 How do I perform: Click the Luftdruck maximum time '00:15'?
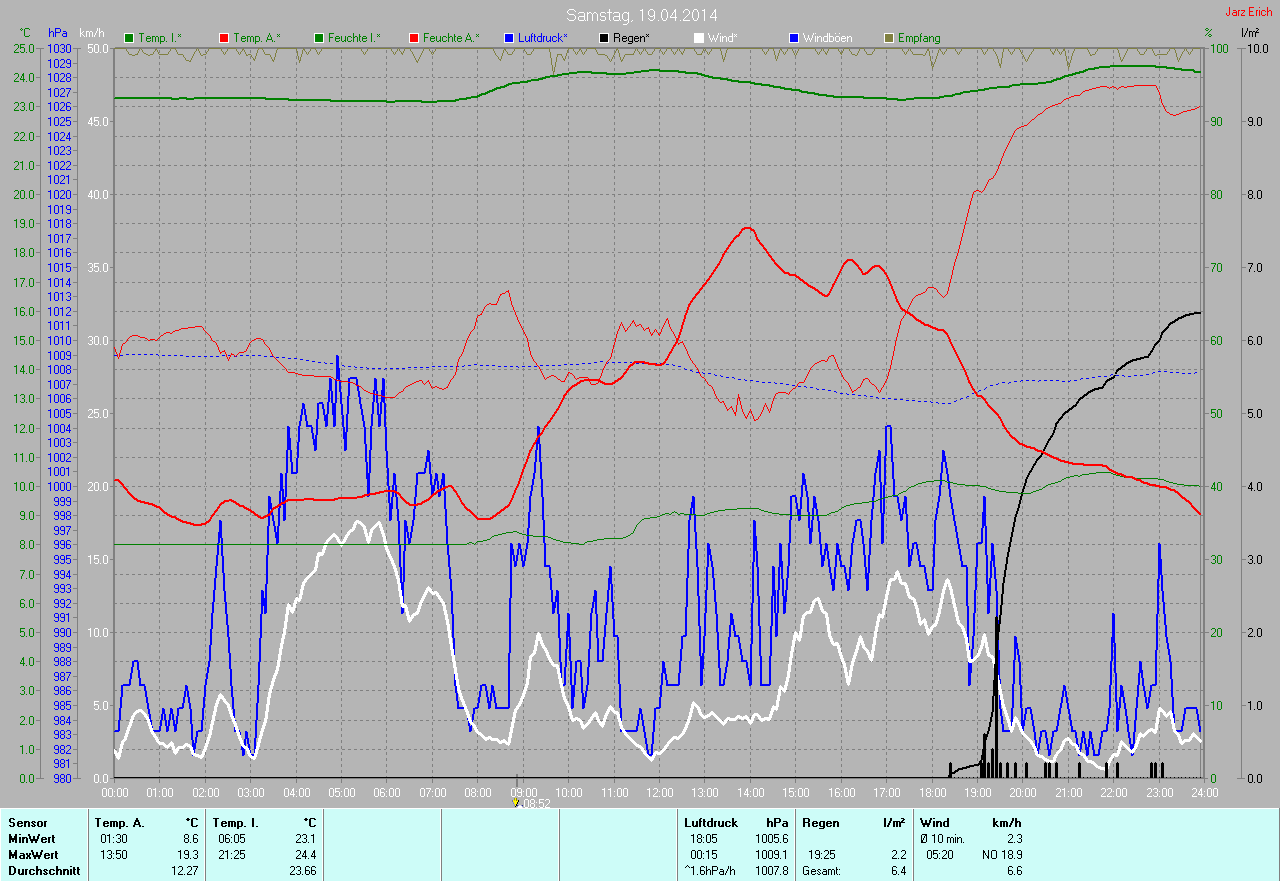[x=704, y=854]
